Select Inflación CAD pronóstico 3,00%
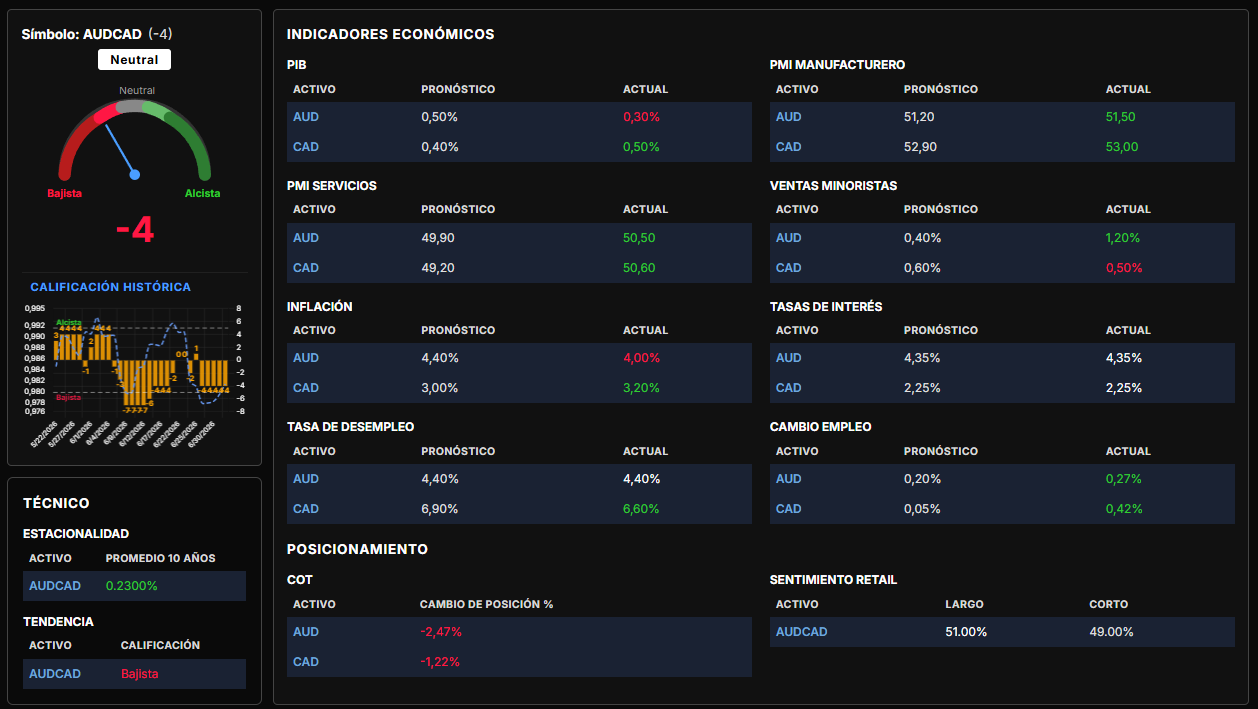Image resolution: width=1258 pixels, height=709 pixels. click(x=440, y=388)
